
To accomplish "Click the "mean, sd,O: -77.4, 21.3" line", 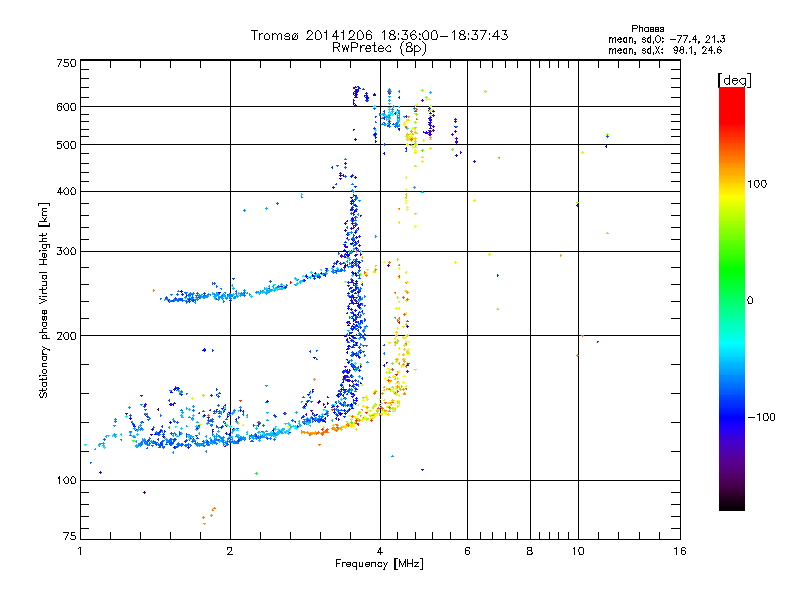I will tap(666, 39).
